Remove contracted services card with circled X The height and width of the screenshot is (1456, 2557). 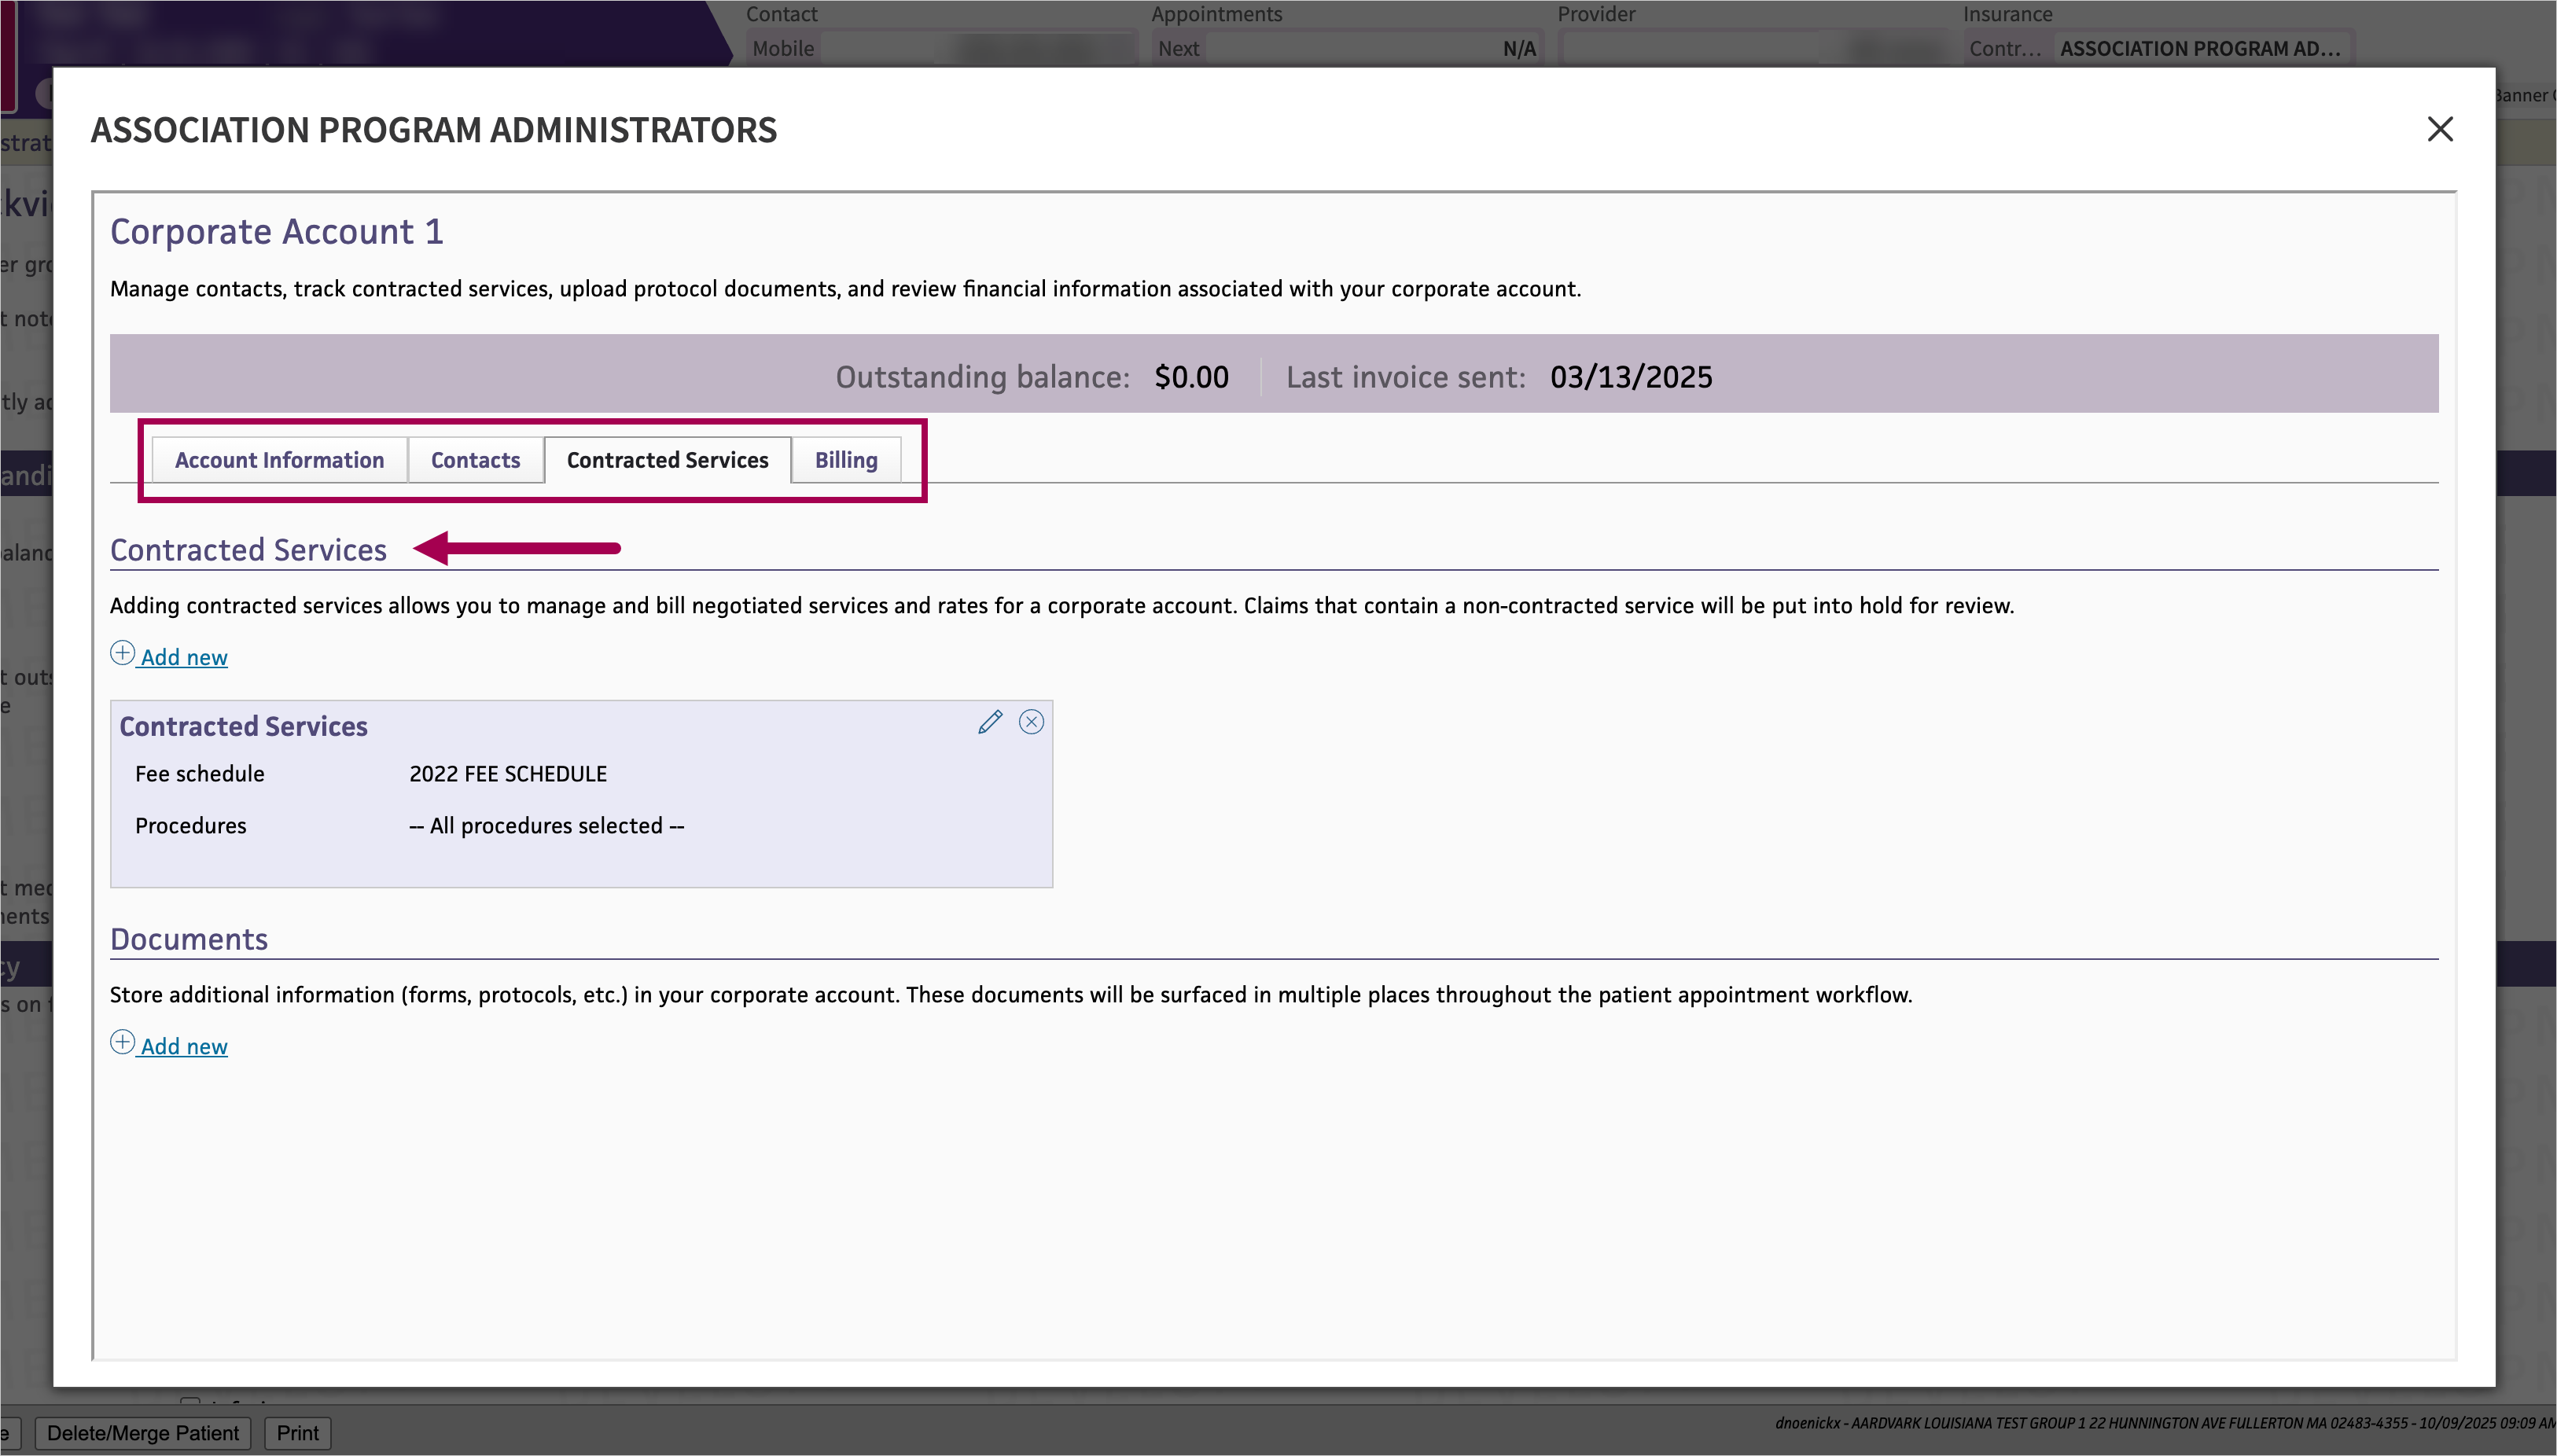(1031, 722)
